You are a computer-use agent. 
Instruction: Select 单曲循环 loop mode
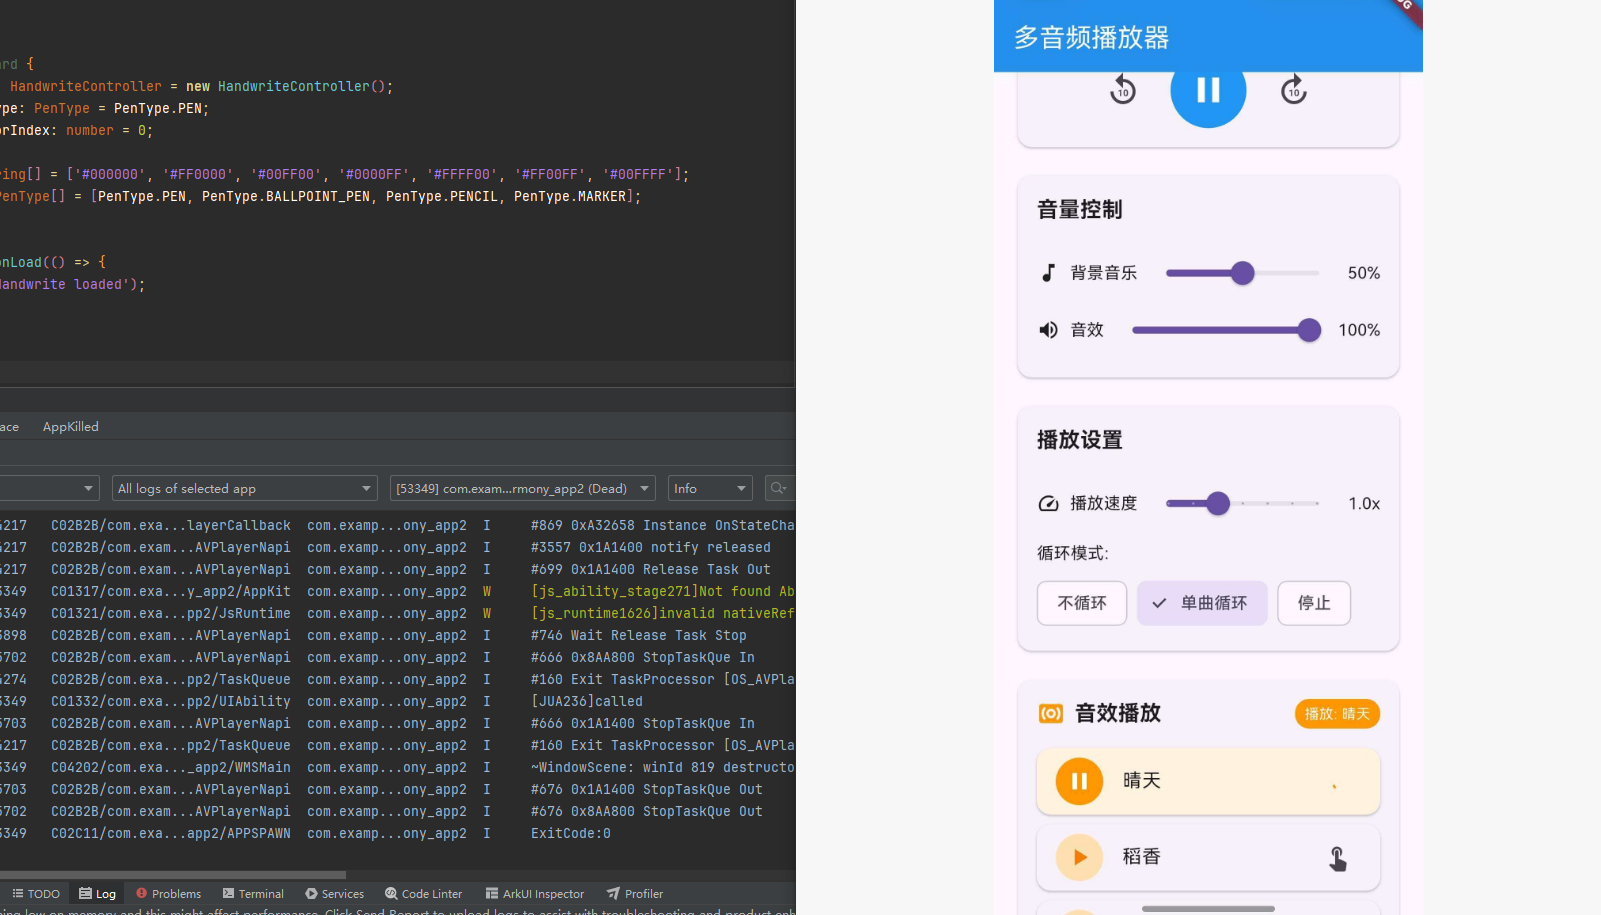click(1201, 603)
